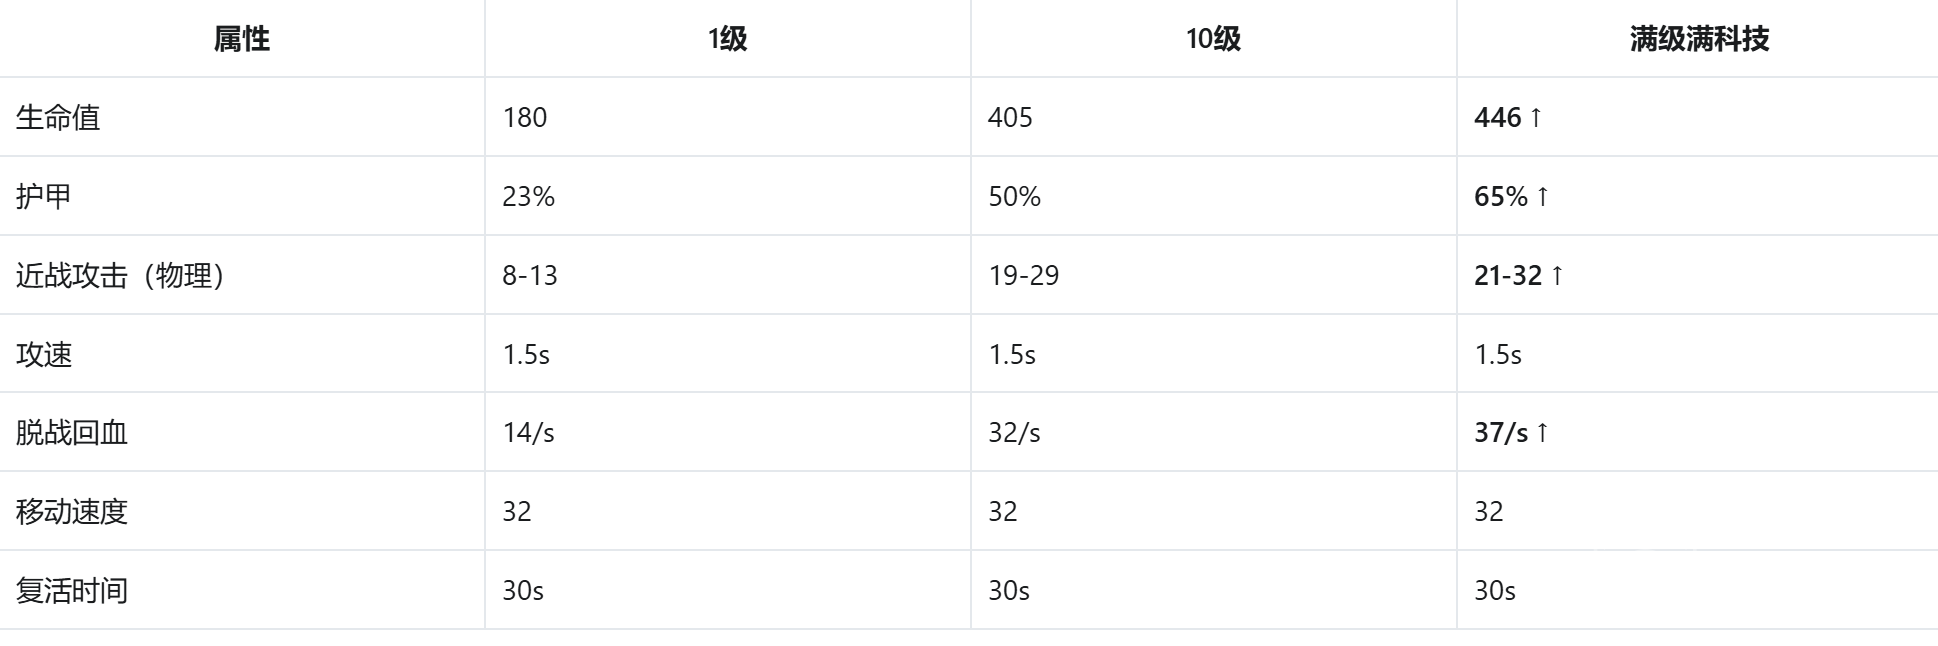The height and width of the screenshot is (646, 1938).
Task: Click the 攻速 row label
Action: tap(44, 355)
